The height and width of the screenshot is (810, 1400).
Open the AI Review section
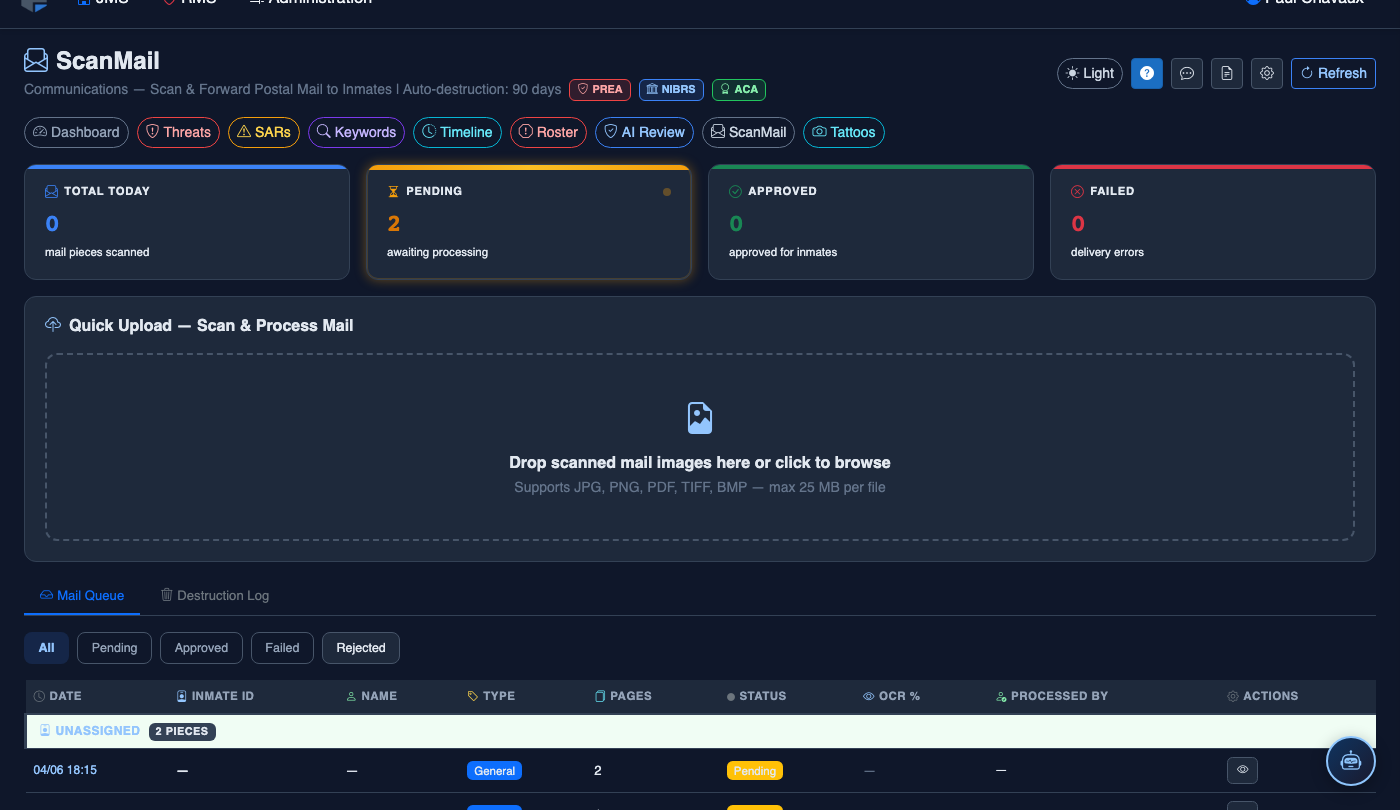click(644, 132)
